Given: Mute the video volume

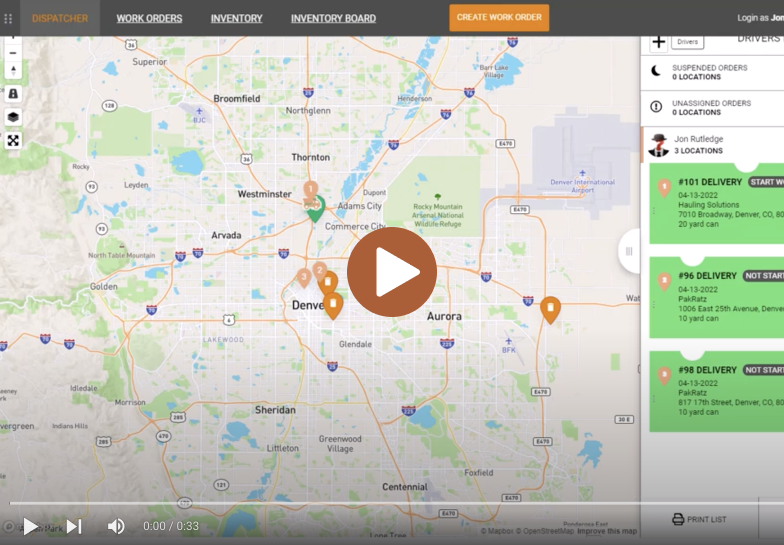Looking at the screenshot, I should pos(116,526).
